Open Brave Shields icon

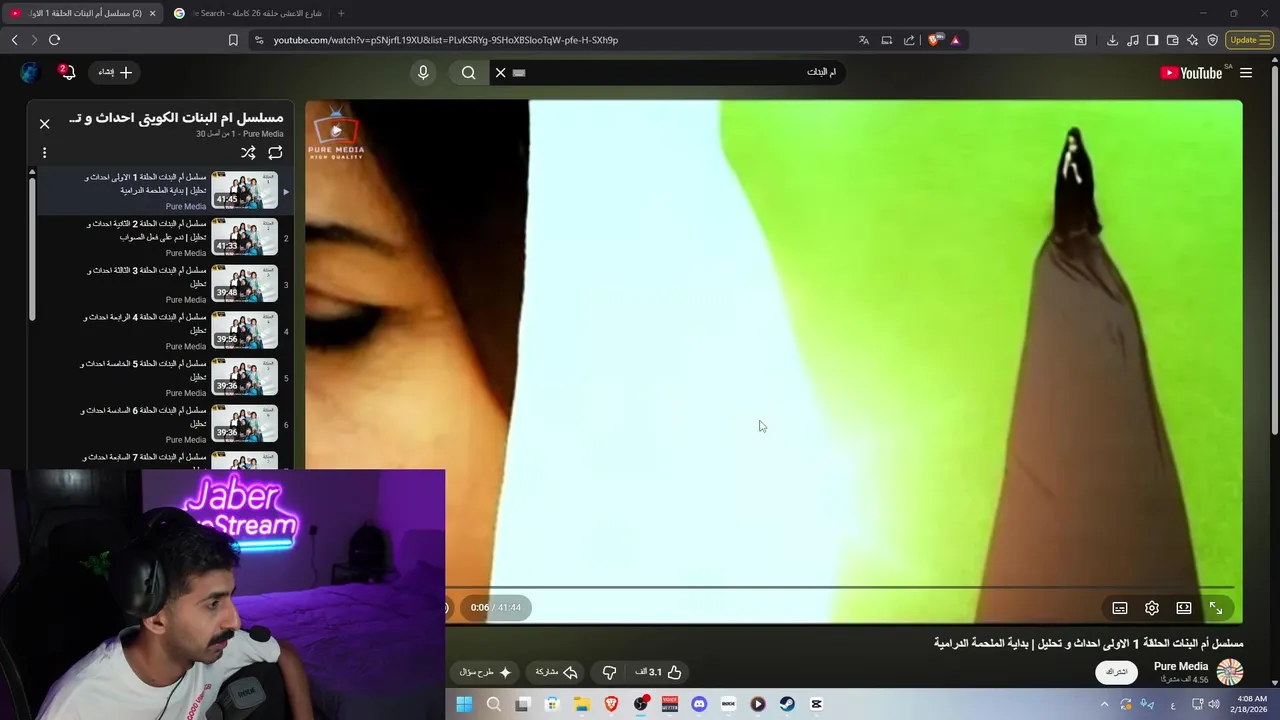(x=935, y=40)
